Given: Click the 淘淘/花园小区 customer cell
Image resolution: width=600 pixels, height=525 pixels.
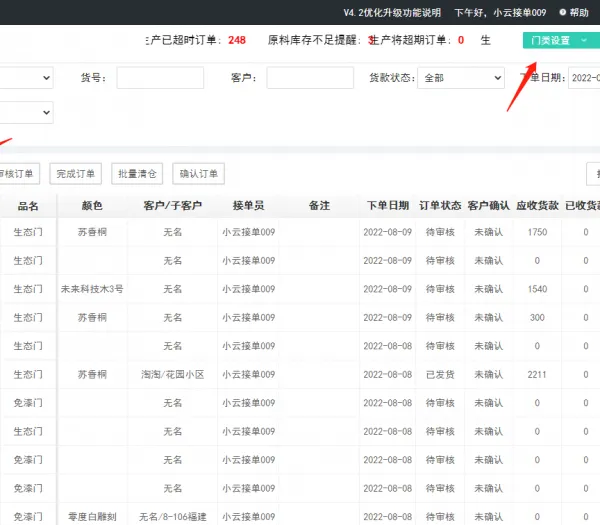Looking at the screenshot, I should coord(173,375).
